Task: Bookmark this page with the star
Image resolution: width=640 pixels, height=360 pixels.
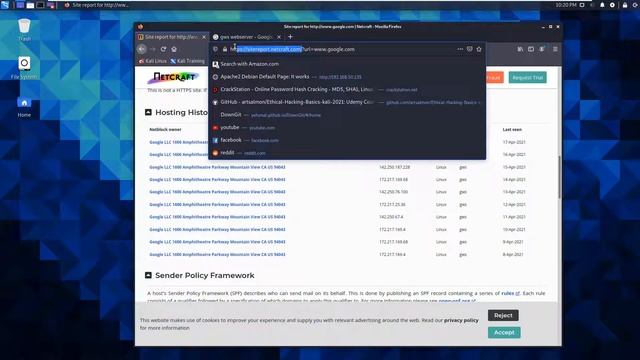Action: 479,49
